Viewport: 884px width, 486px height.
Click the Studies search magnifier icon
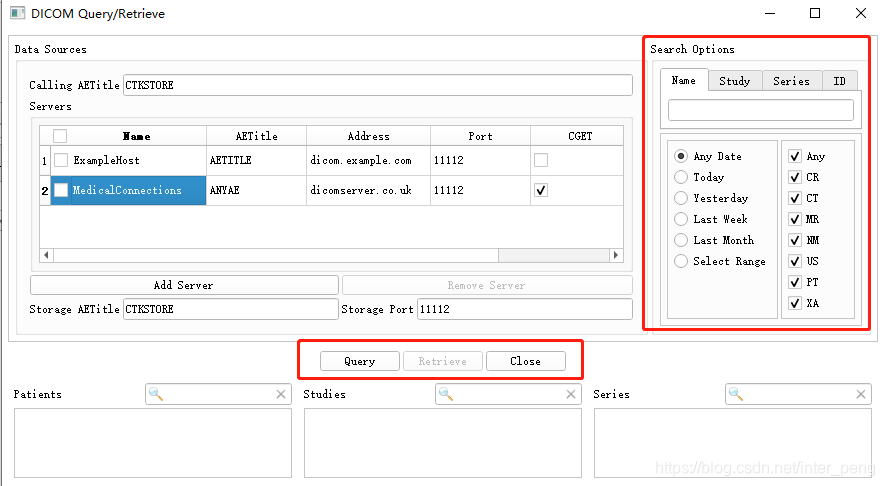pyautogui.click(x=446, y=394)
